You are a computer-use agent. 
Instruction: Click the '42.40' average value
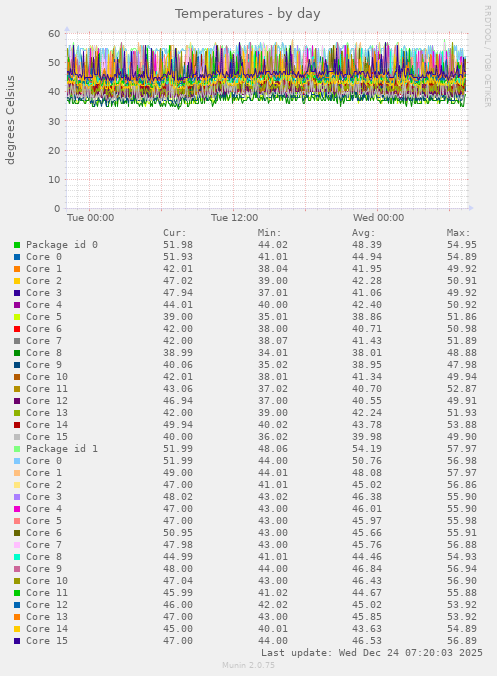[x=366, y=305]
